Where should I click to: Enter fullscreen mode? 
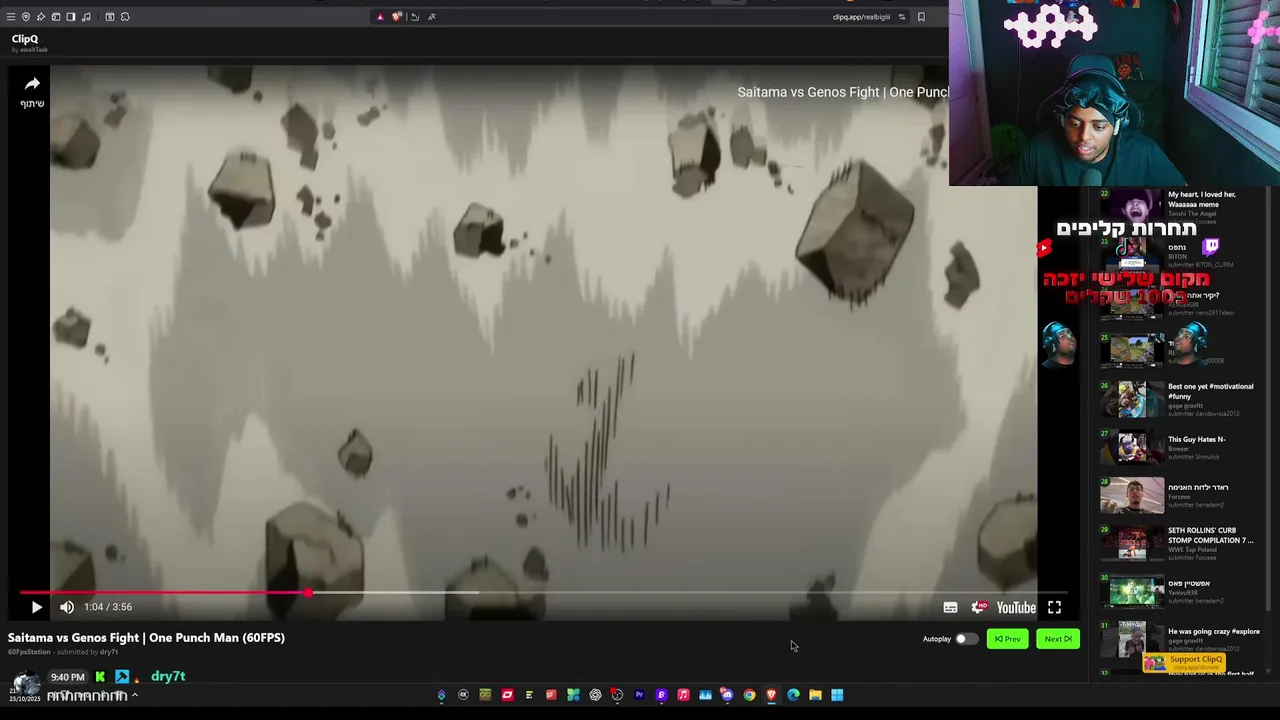coord(1054,607)
